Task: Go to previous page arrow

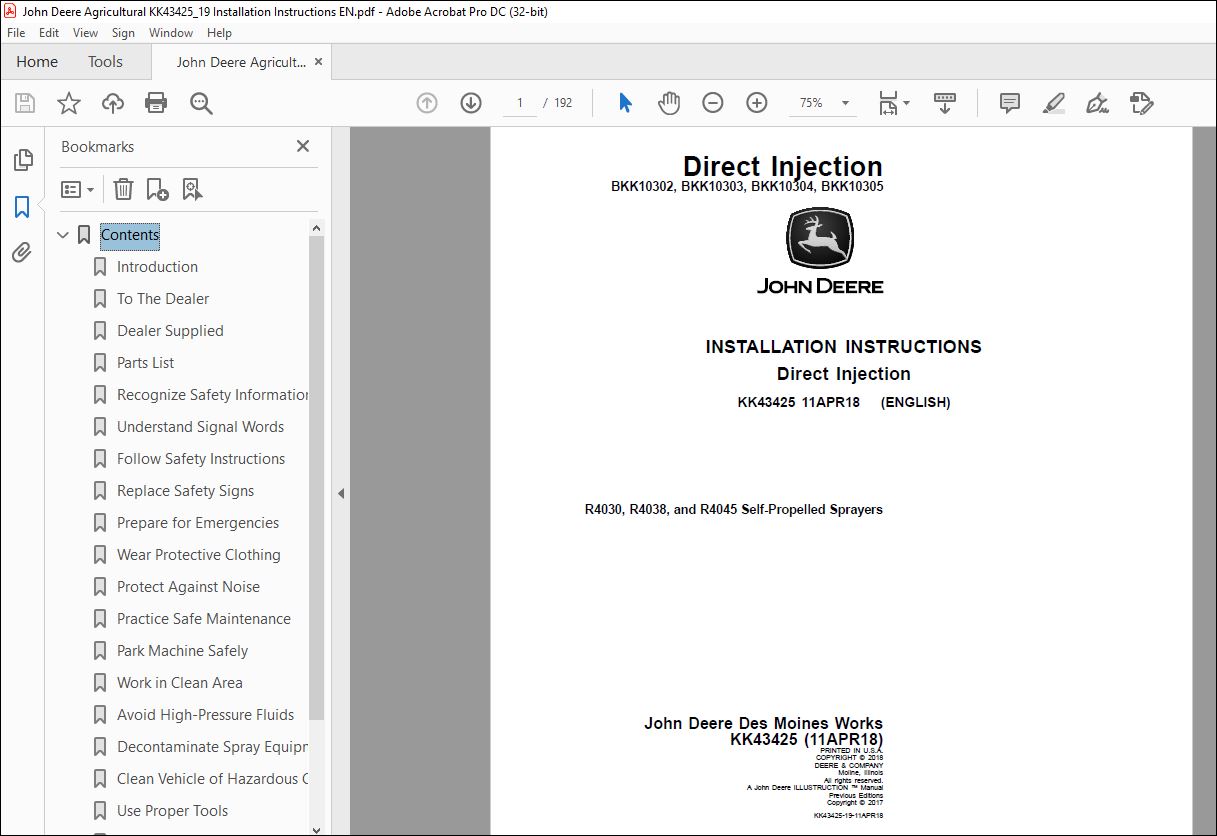Action: [x=427, y=103]
